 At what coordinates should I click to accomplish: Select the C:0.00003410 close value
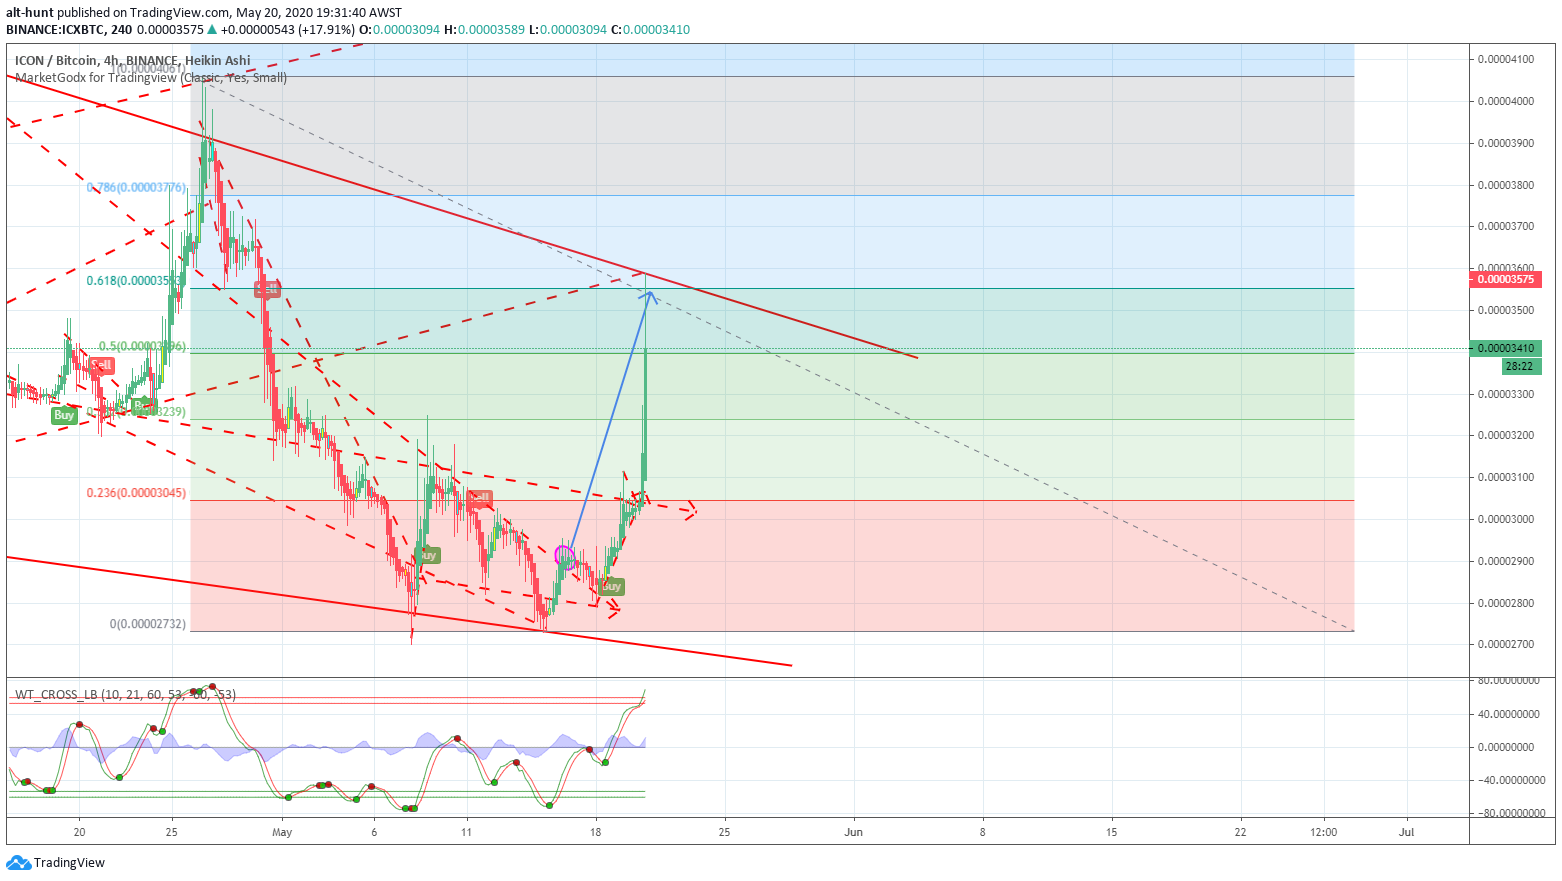click(x=650, y=30)
